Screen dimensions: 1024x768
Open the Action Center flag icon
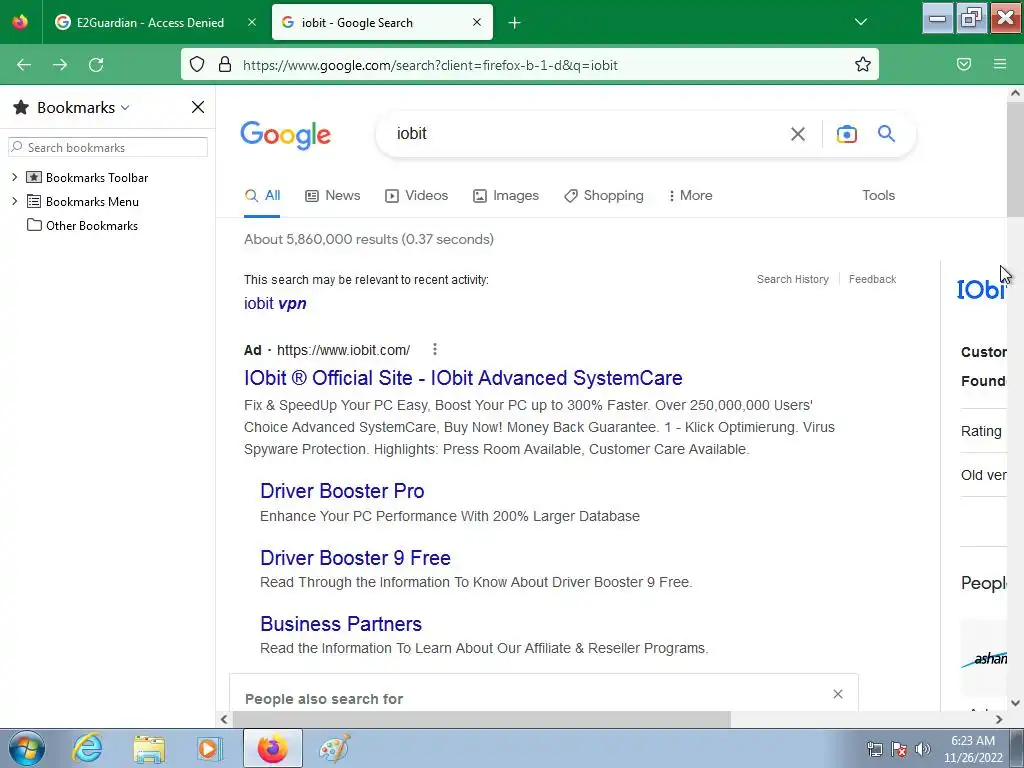click(899, 749)
